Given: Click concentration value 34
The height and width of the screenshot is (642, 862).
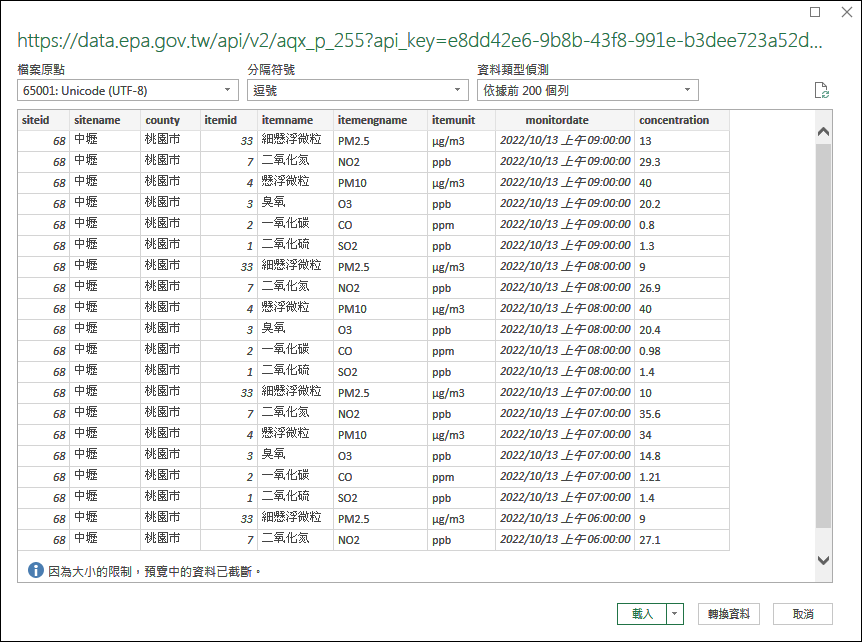Looking at the screenshot, I should click(645, 435).
